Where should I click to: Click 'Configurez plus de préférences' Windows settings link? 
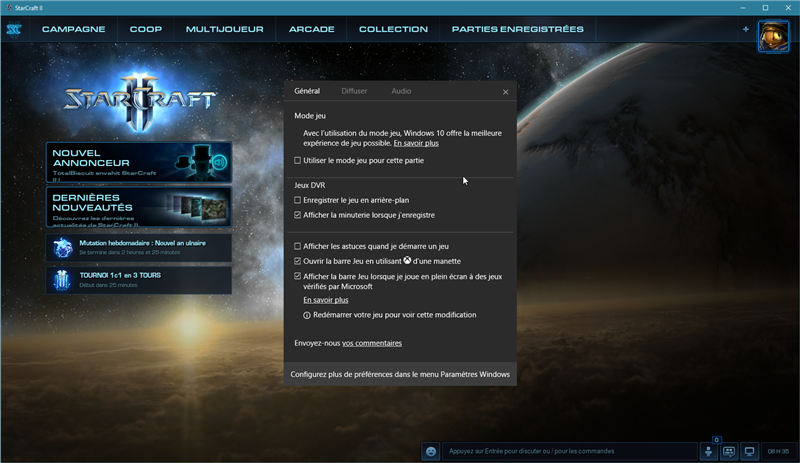click(x=400, y=374)
